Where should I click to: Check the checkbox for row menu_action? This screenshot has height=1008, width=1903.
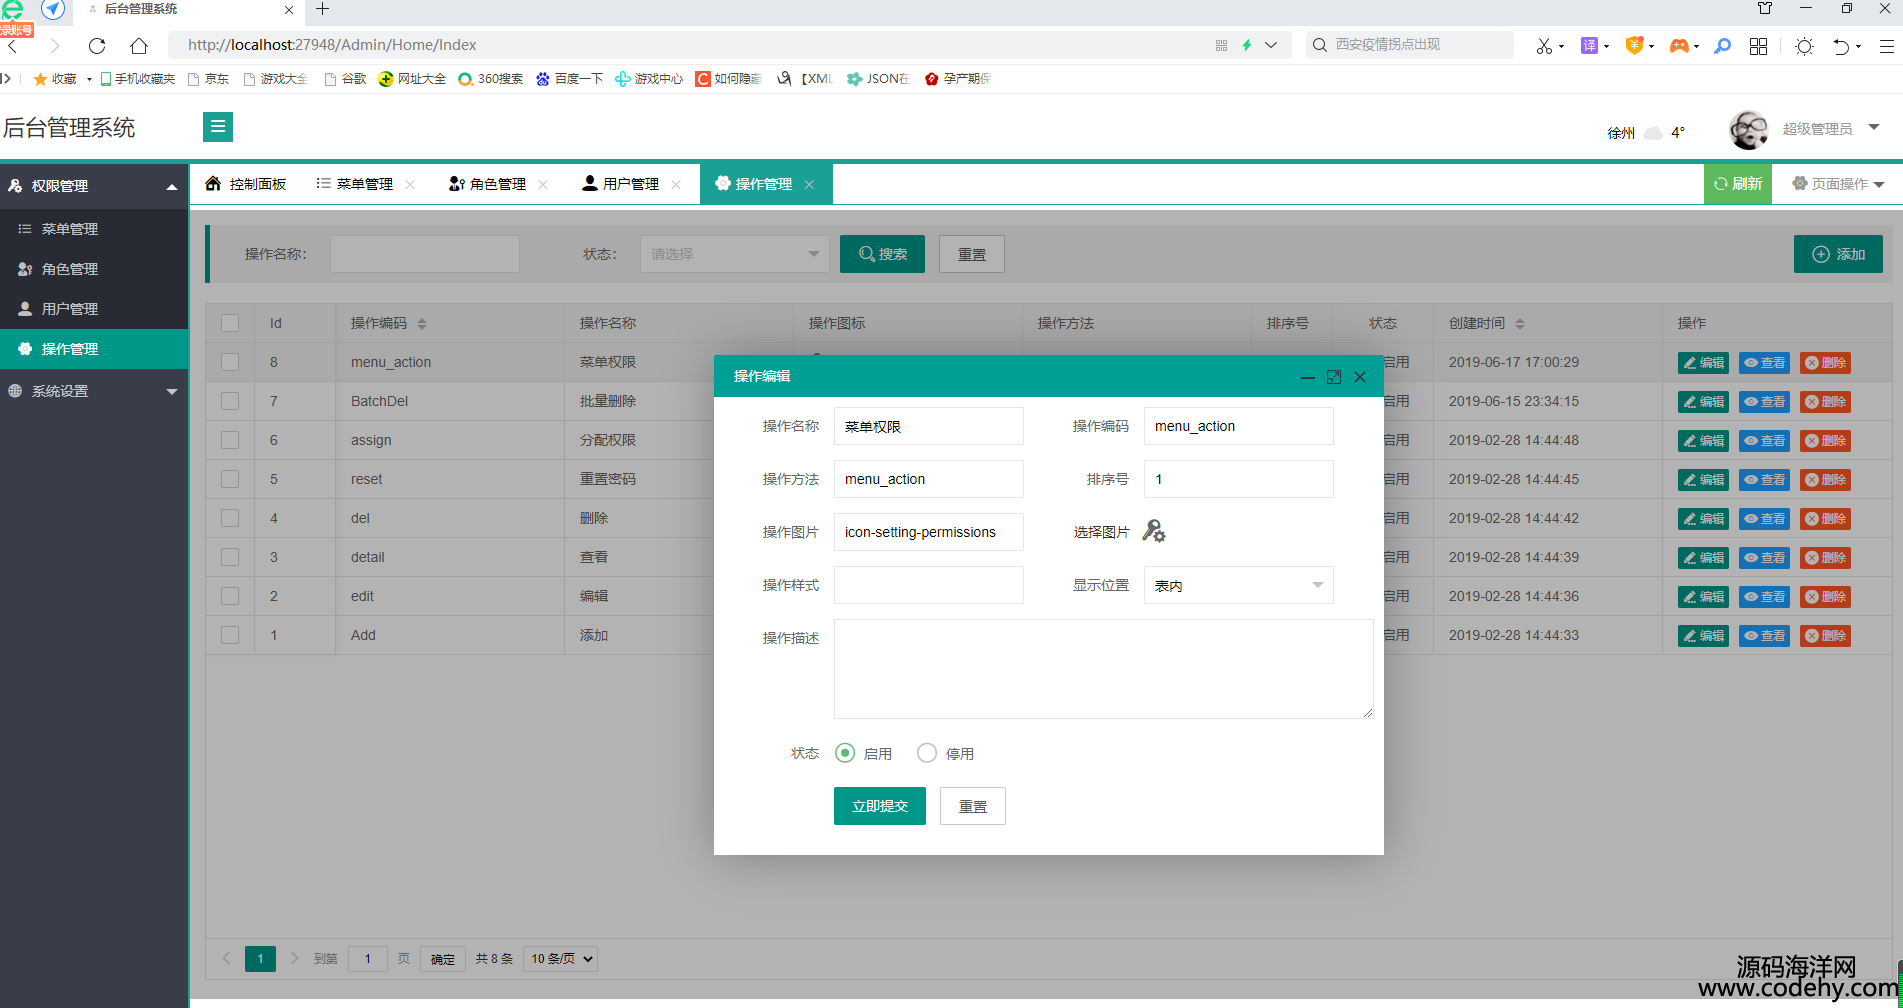230,362
